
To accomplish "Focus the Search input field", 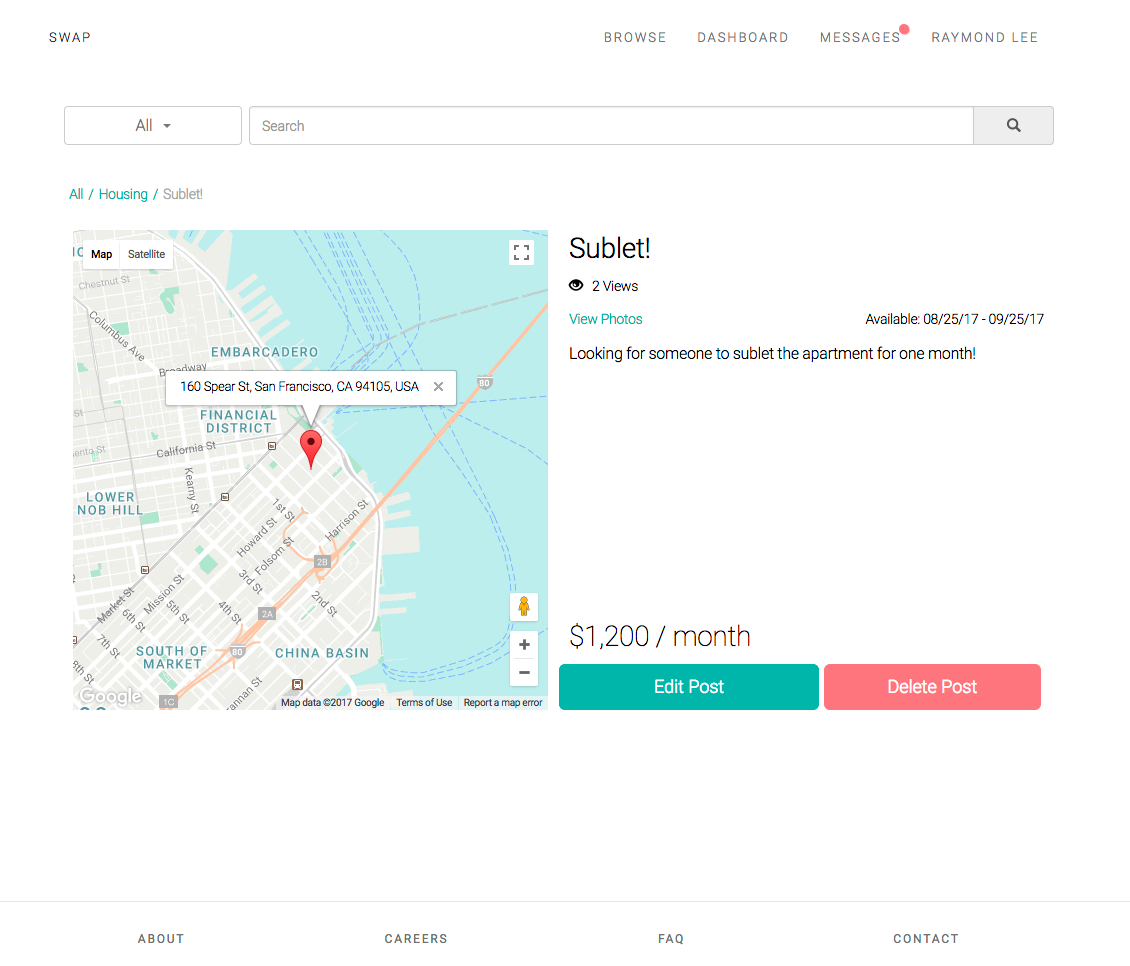I will click(x=611, y=125).
